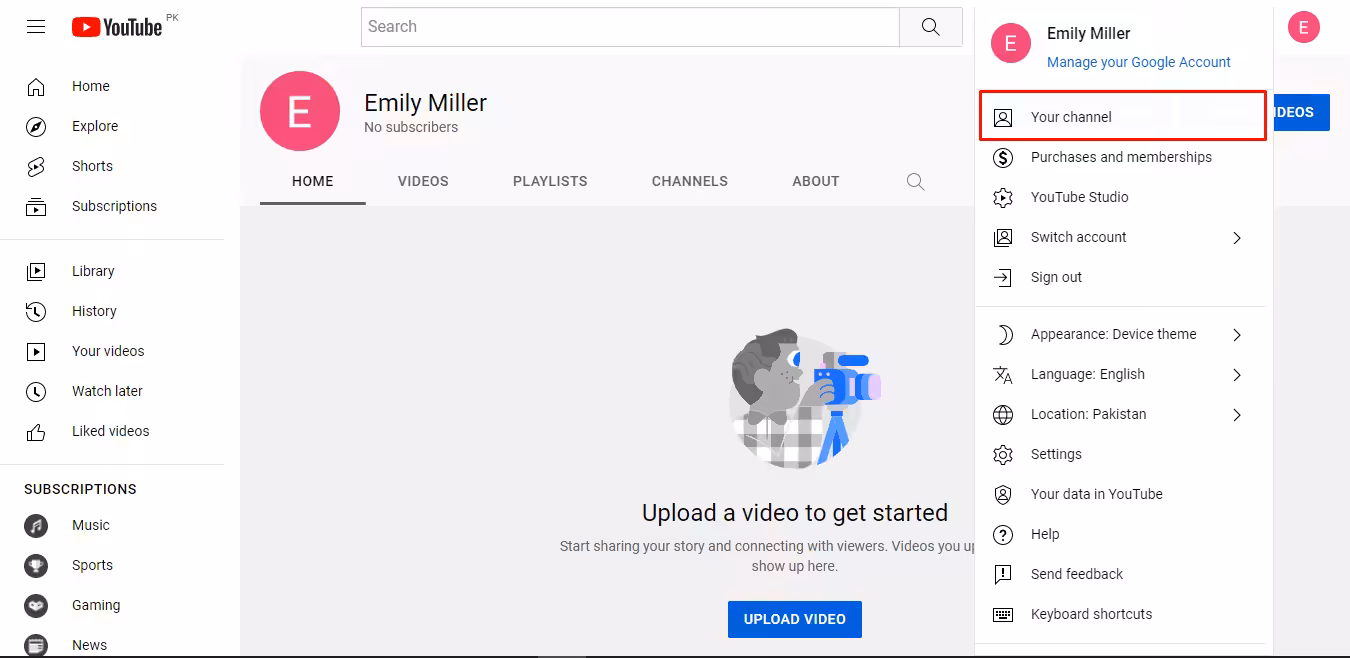Click the Sign out arrow icon

[1003, 277]
